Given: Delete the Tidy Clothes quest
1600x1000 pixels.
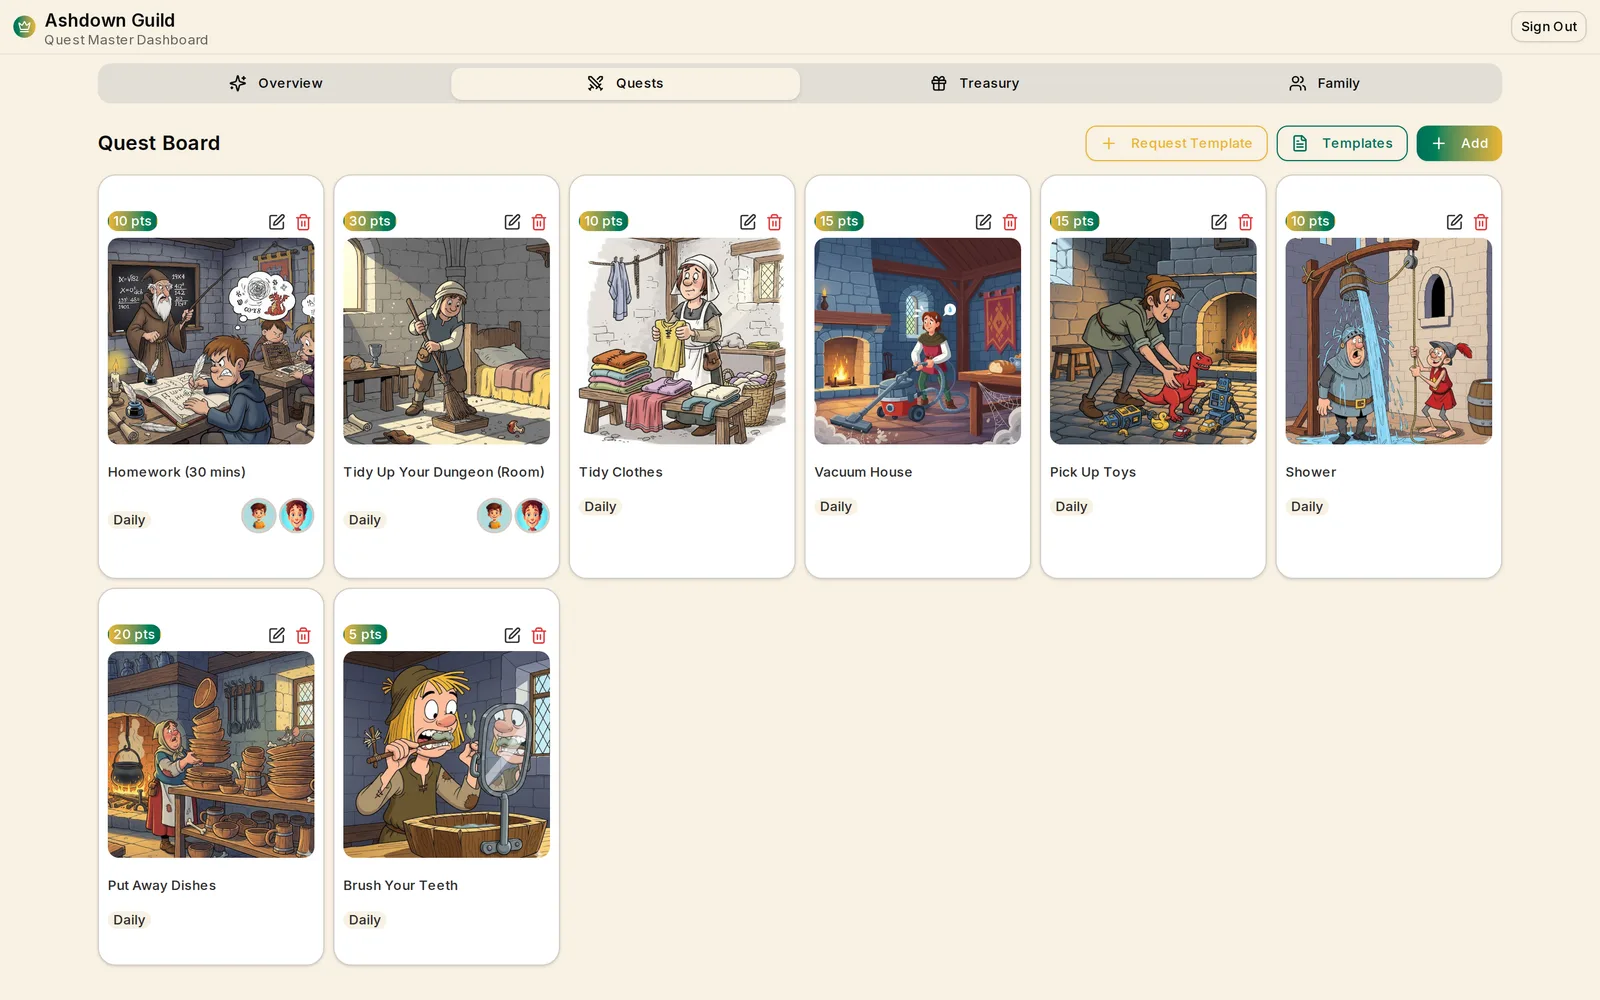Looking at the screenshot, I should coord(774,222).
